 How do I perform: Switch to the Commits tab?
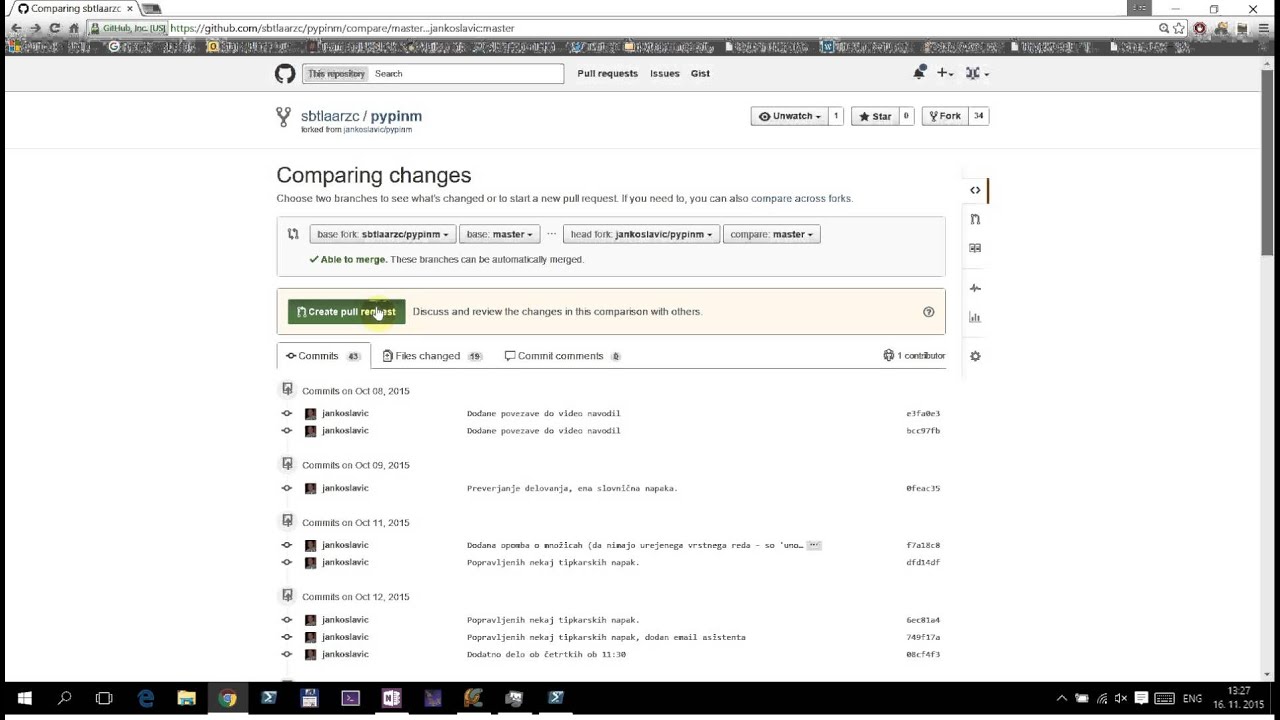[323, 356]
